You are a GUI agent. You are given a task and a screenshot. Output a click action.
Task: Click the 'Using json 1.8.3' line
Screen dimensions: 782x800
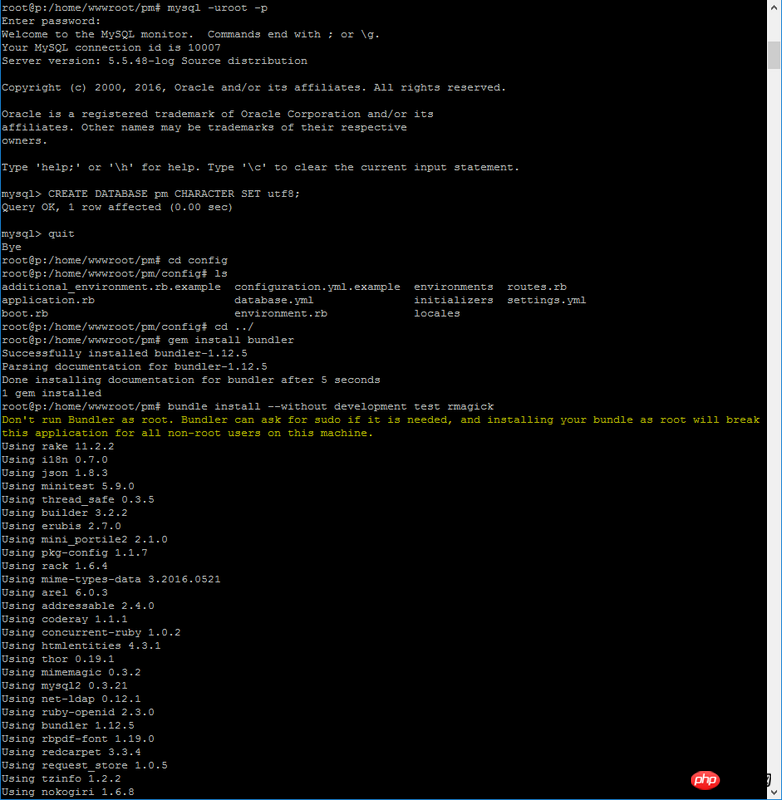click(x=55, y=472)
